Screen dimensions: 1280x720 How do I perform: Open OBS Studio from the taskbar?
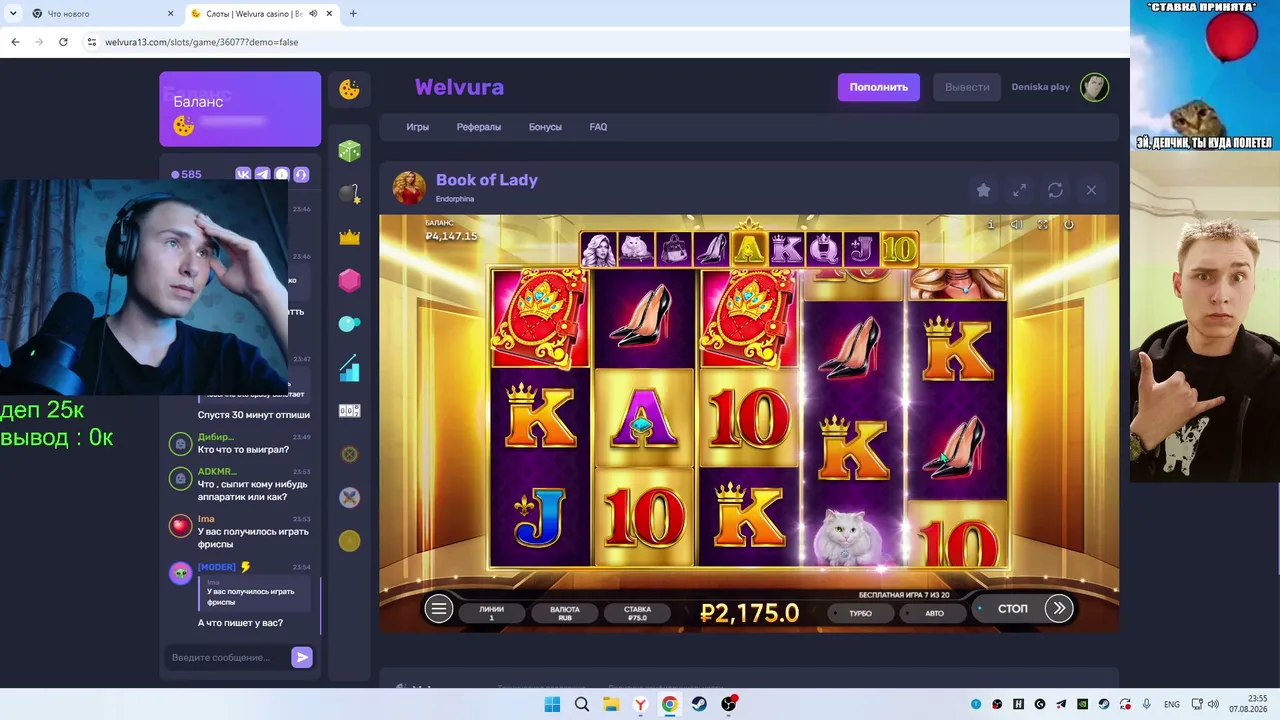728,704
